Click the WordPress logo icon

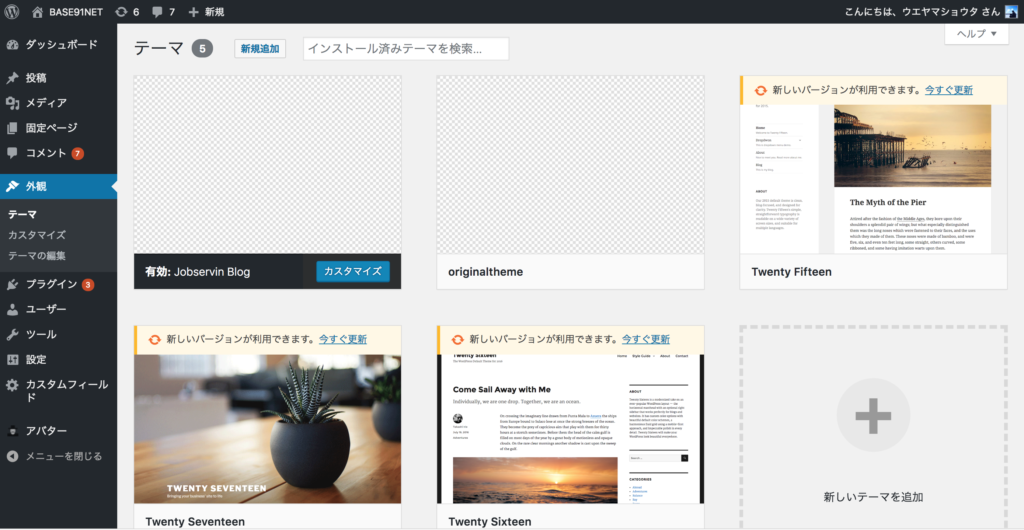(x=13, y=12)
